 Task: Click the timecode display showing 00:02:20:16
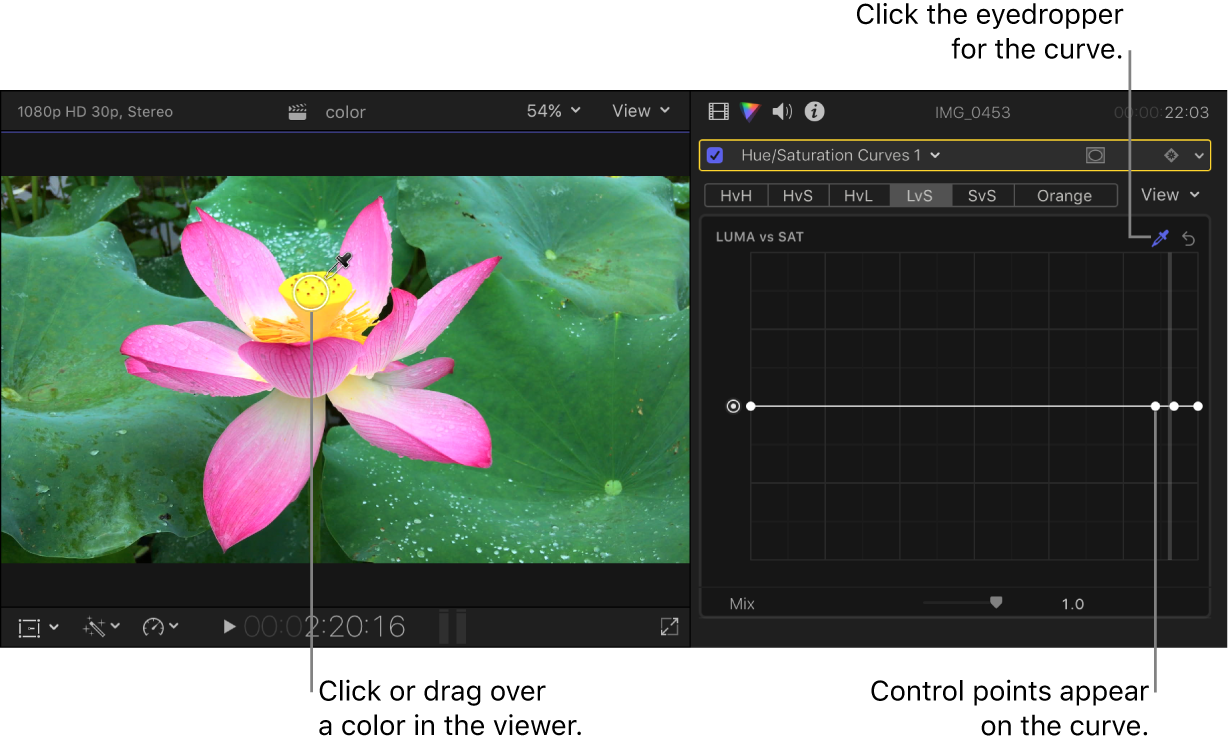coord(322,627)
